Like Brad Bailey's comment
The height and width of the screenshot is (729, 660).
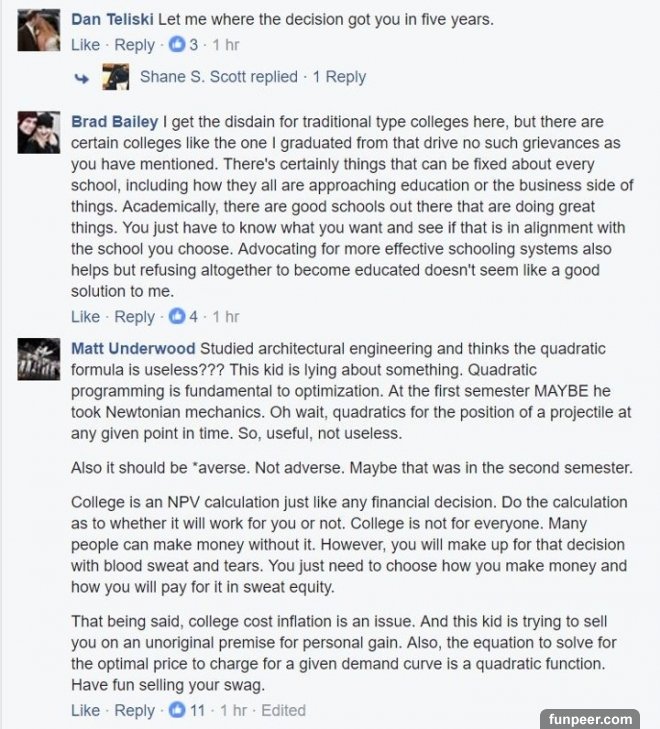(x=86, y=317)
